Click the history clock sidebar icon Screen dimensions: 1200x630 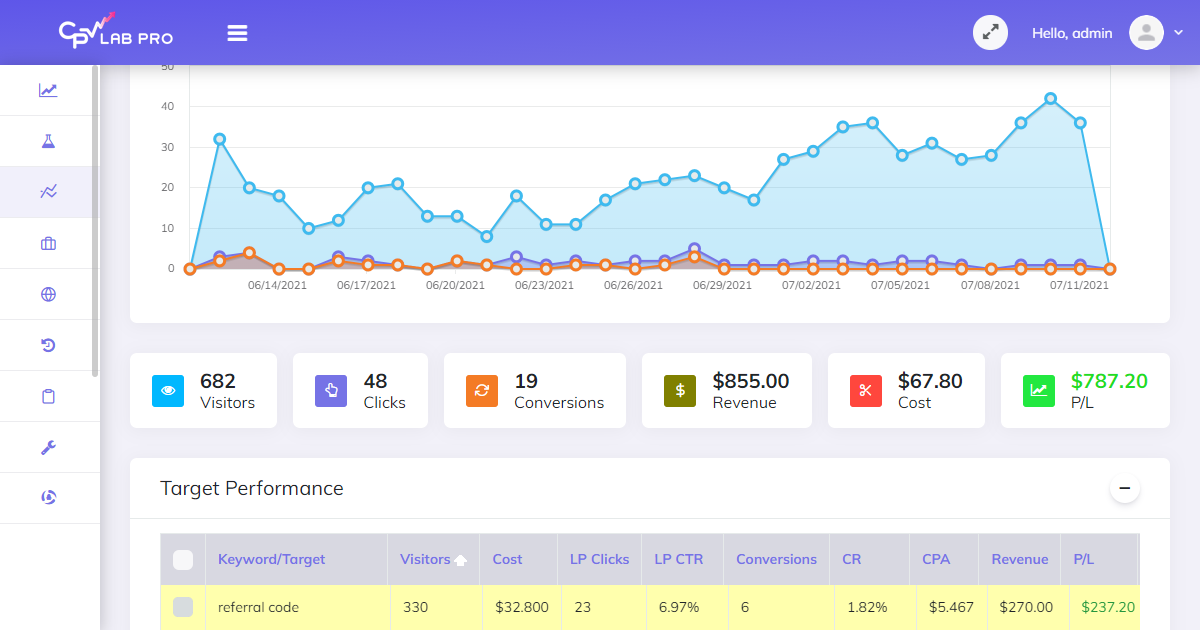(48, 345)
